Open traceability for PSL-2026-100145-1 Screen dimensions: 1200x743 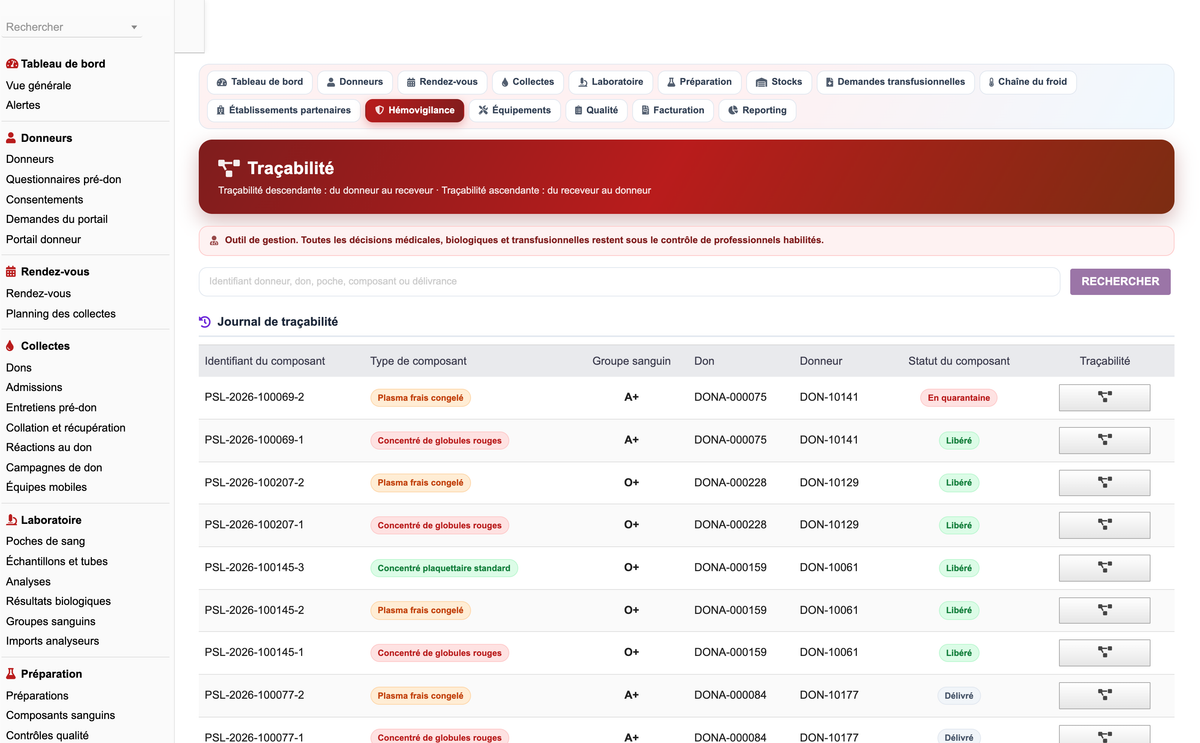pos(1104,653)
